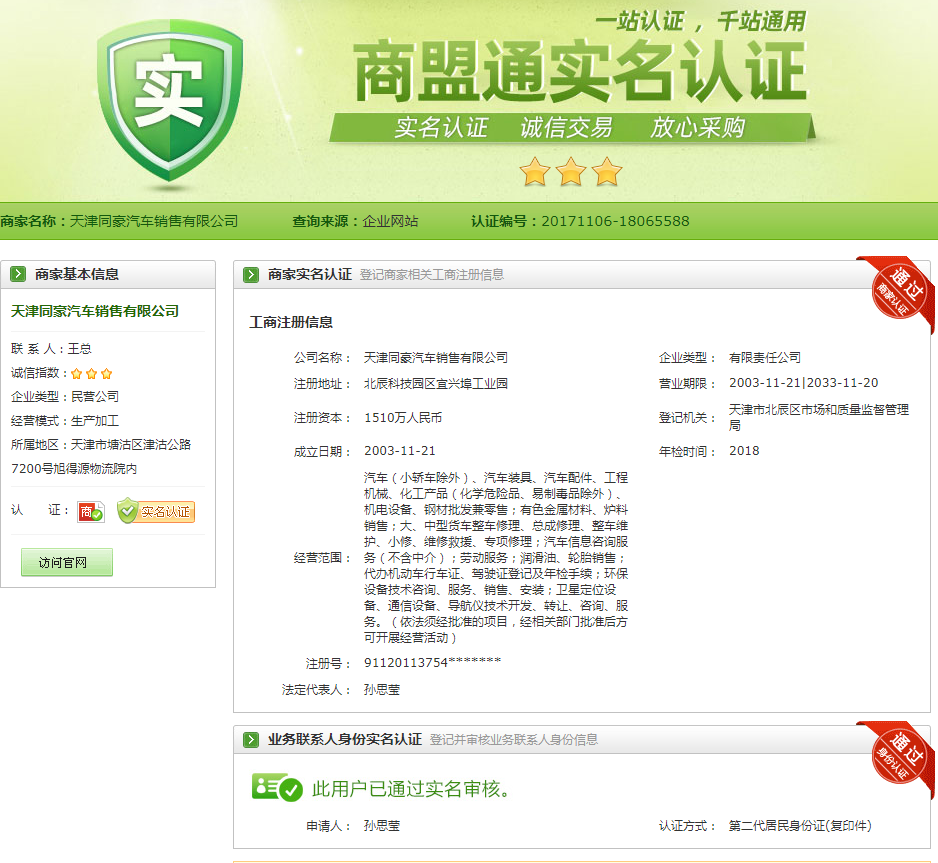Click the 所属地区 address in the sidebar
The height and width of the screenshot is (863, 938).
[x=101, y=456]
